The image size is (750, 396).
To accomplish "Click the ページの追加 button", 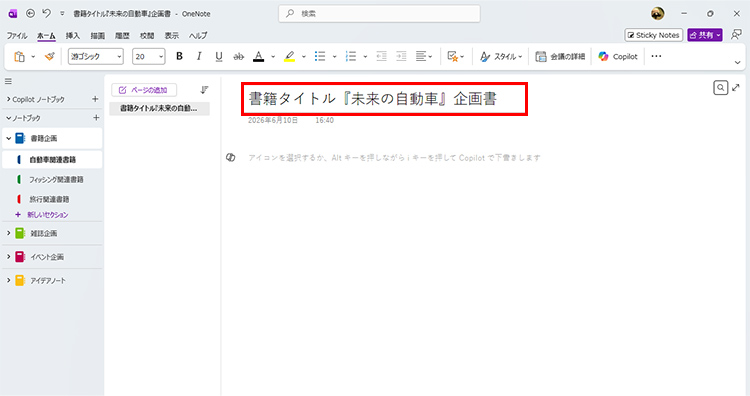I will click(x=144, y=90).
